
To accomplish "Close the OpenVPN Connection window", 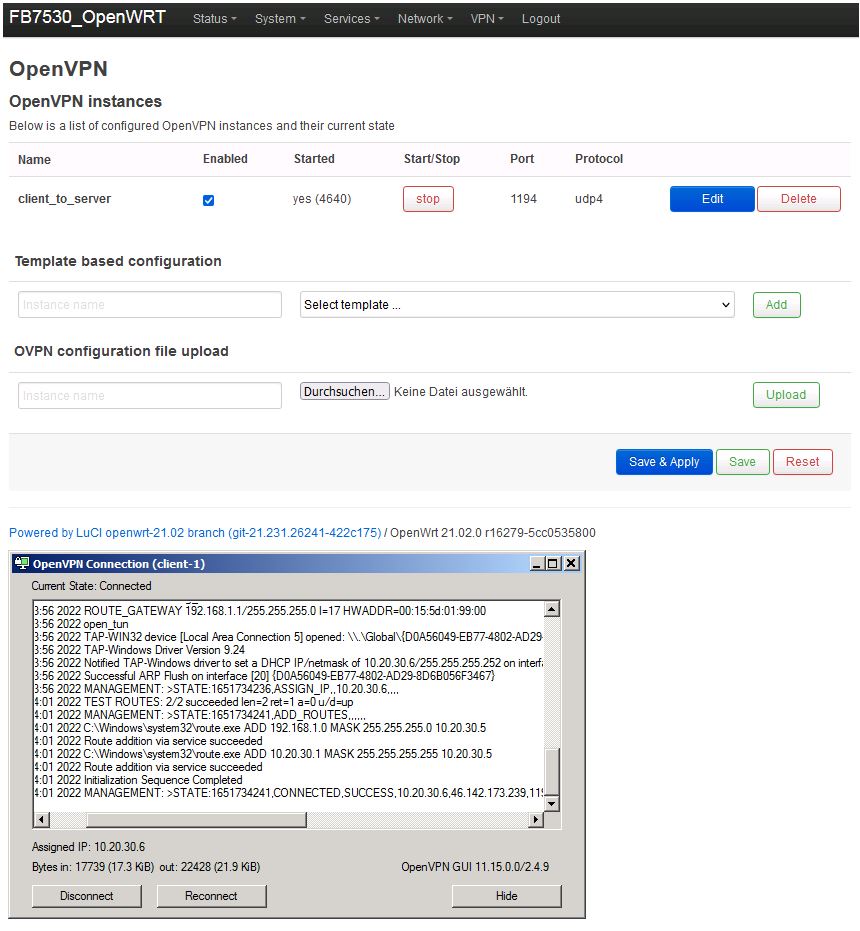I will tap(571, 563).
